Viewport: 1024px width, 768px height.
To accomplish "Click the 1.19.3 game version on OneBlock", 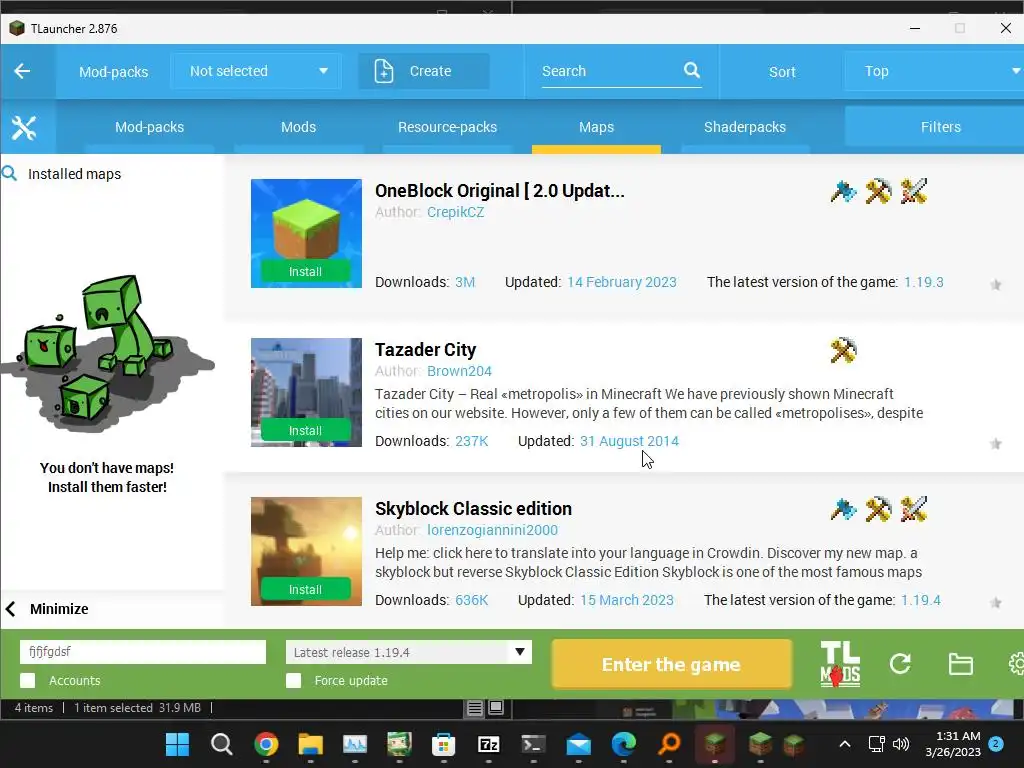I will coord(923,282).
